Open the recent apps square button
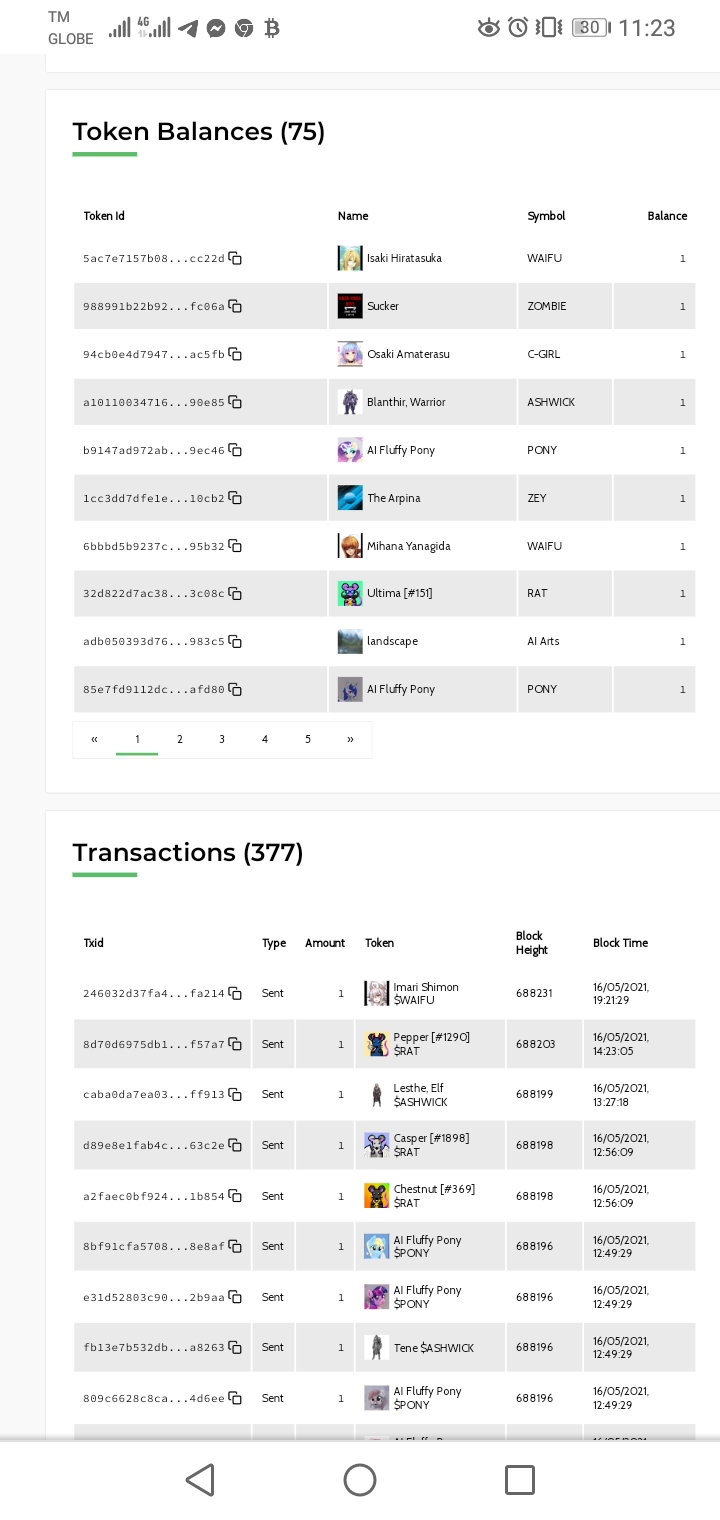This screenshot has width=720, height=1520. (520, 1479)
